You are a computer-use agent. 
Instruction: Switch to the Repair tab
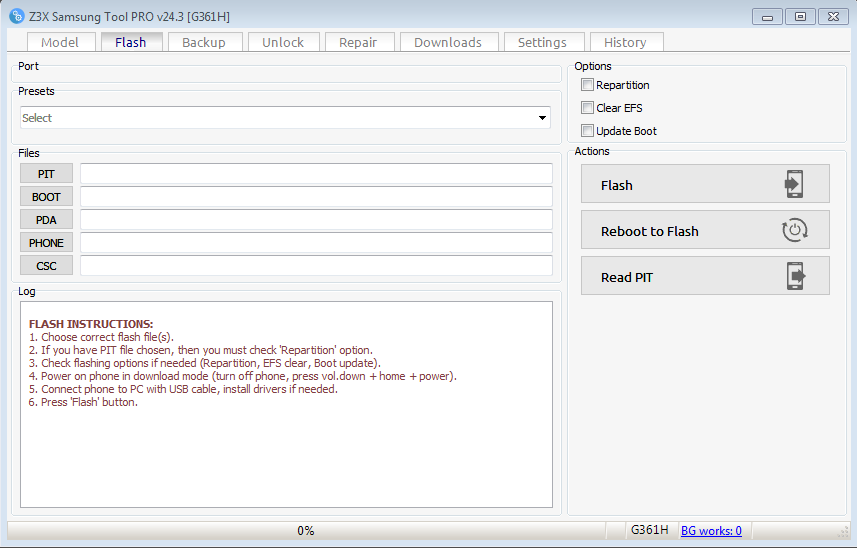coord(359,42)
